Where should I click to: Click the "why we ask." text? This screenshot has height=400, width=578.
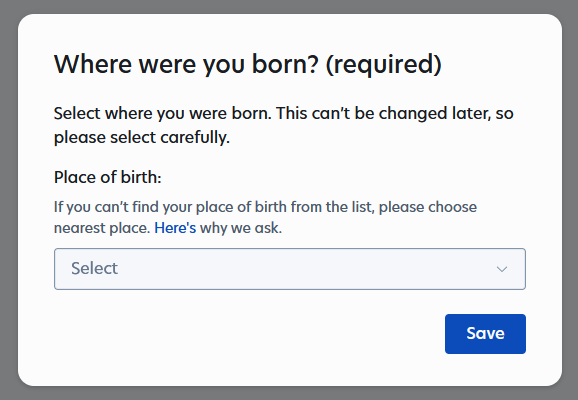[241, 228]
